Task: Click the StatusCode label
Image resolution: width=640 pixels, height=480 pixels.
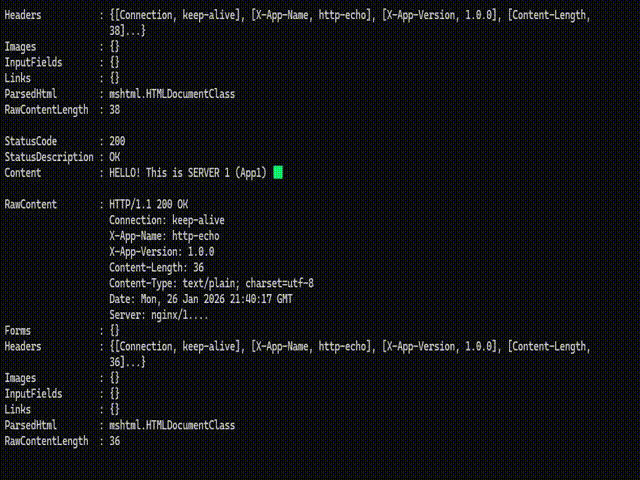Action: coord(31,141)
